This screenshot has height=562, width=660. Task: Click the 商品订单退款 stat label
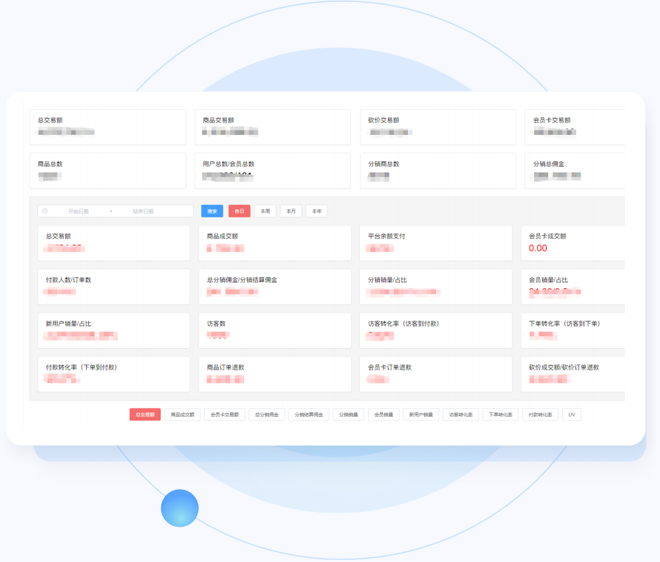point(226,368)
